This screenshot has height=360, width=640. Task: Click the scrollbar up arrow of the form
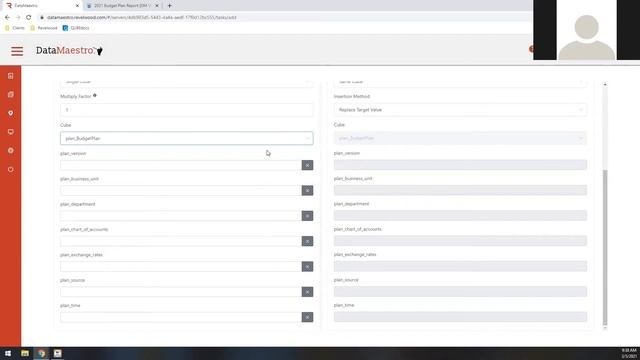pyautogui.click(x=605, y=84)
